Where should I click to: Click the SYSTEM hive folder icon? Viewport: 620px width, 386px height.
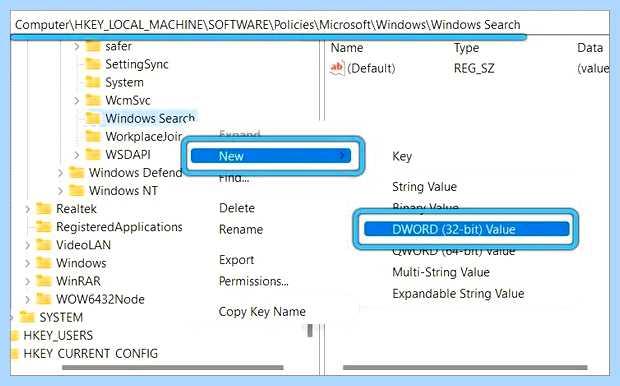[x=27, y=318]
